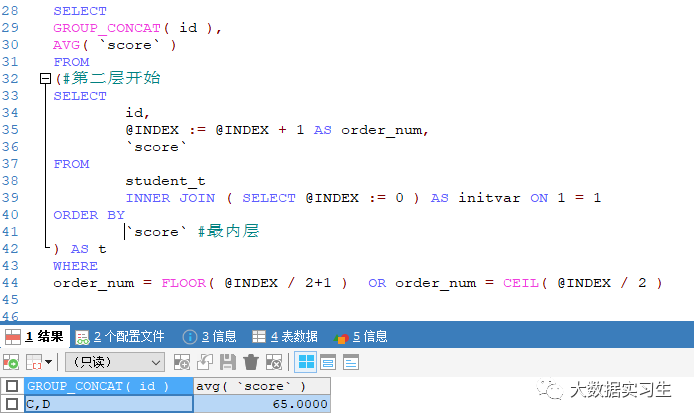Click SELECT keyword on line 28
Viewport: 694px width, 420px height.
coord(80,11)
